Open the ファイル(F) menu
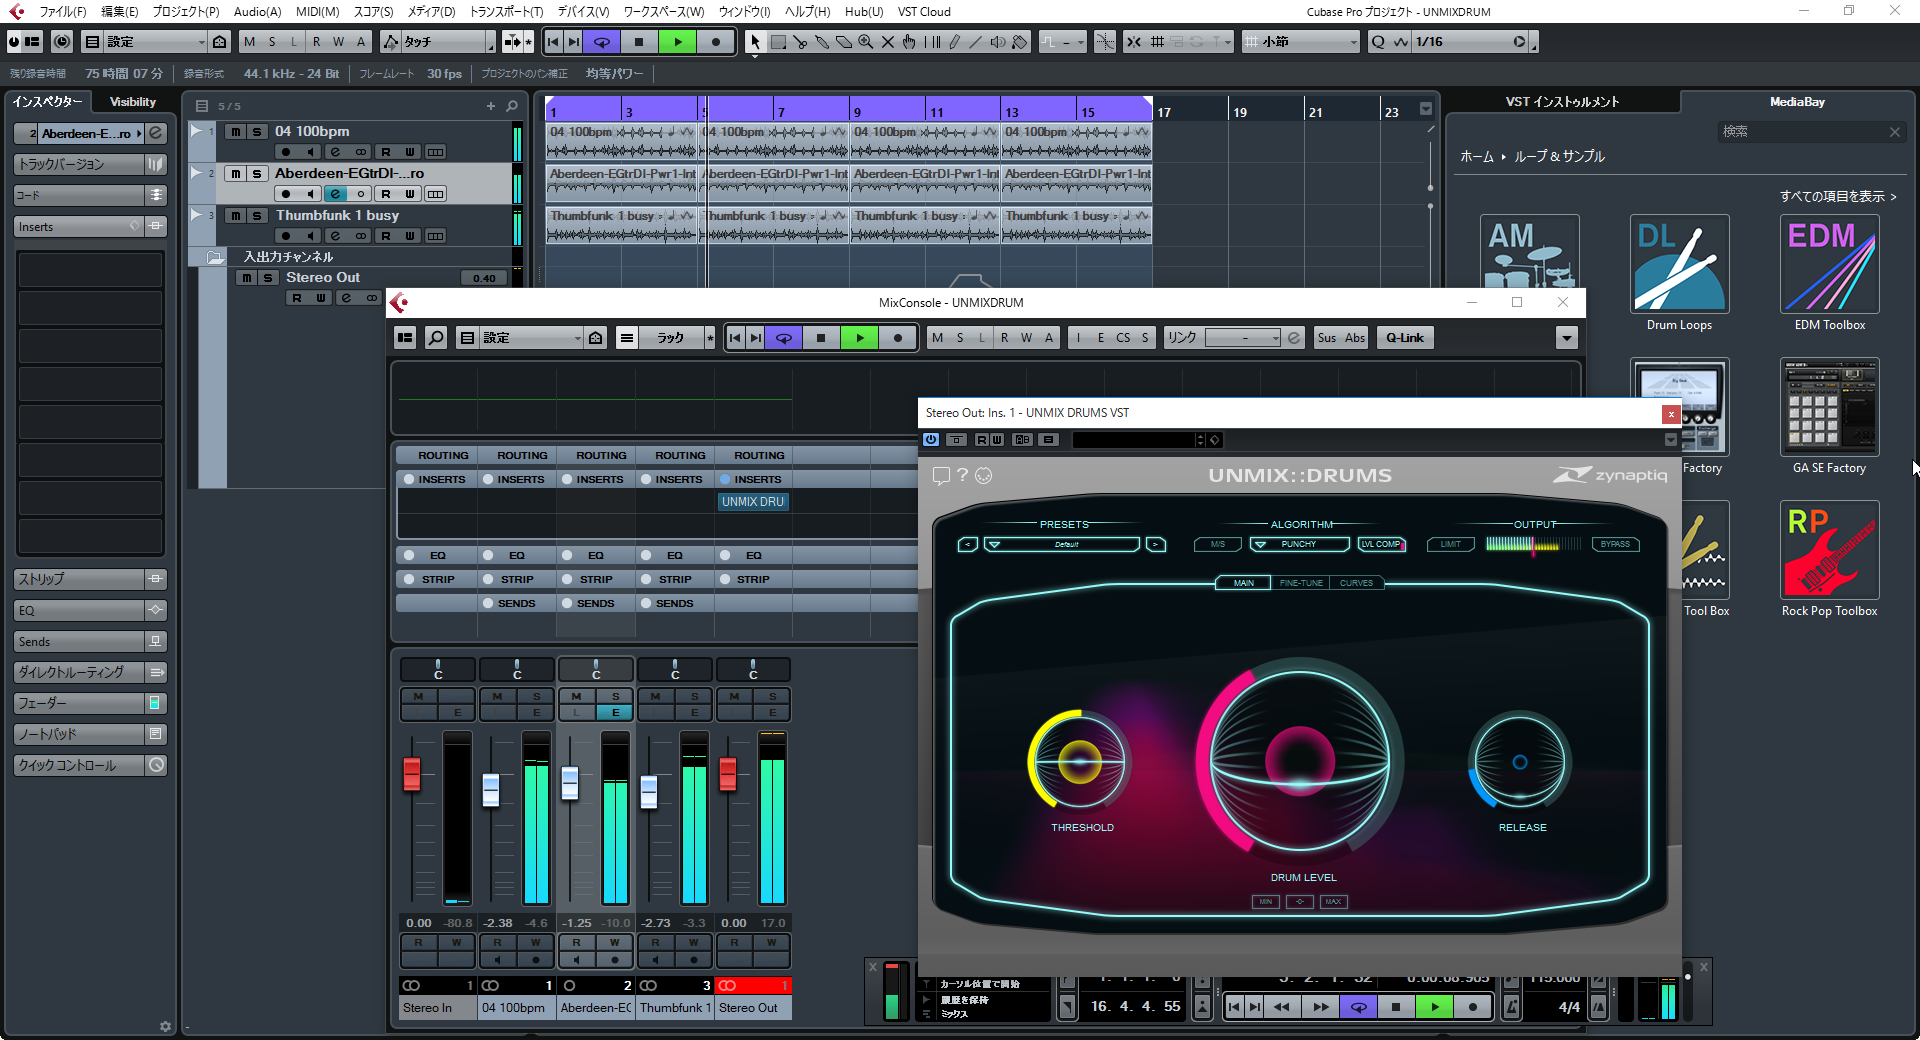Viewport: 1920px width, 1040px height. [x=62, y=12]
